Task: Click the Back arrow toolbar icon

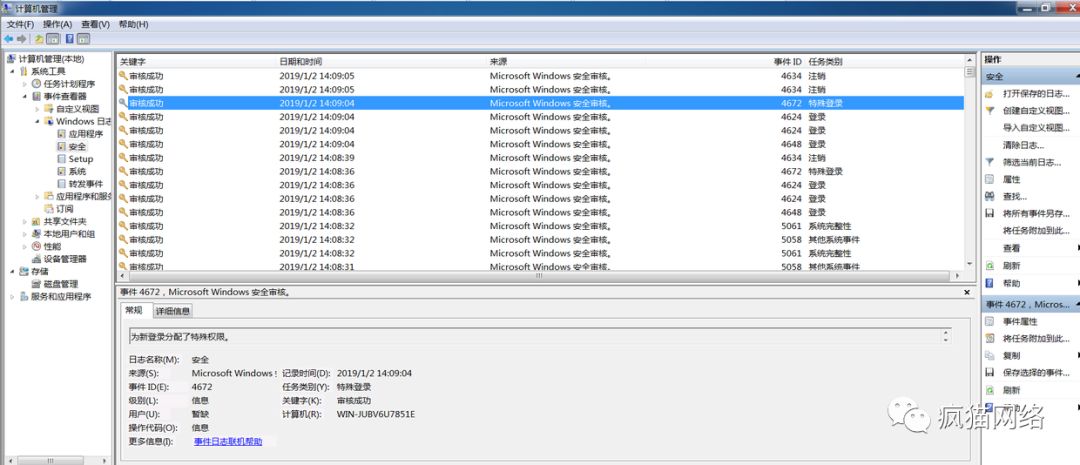Action: pyautogui.click(x=8, y=39)
